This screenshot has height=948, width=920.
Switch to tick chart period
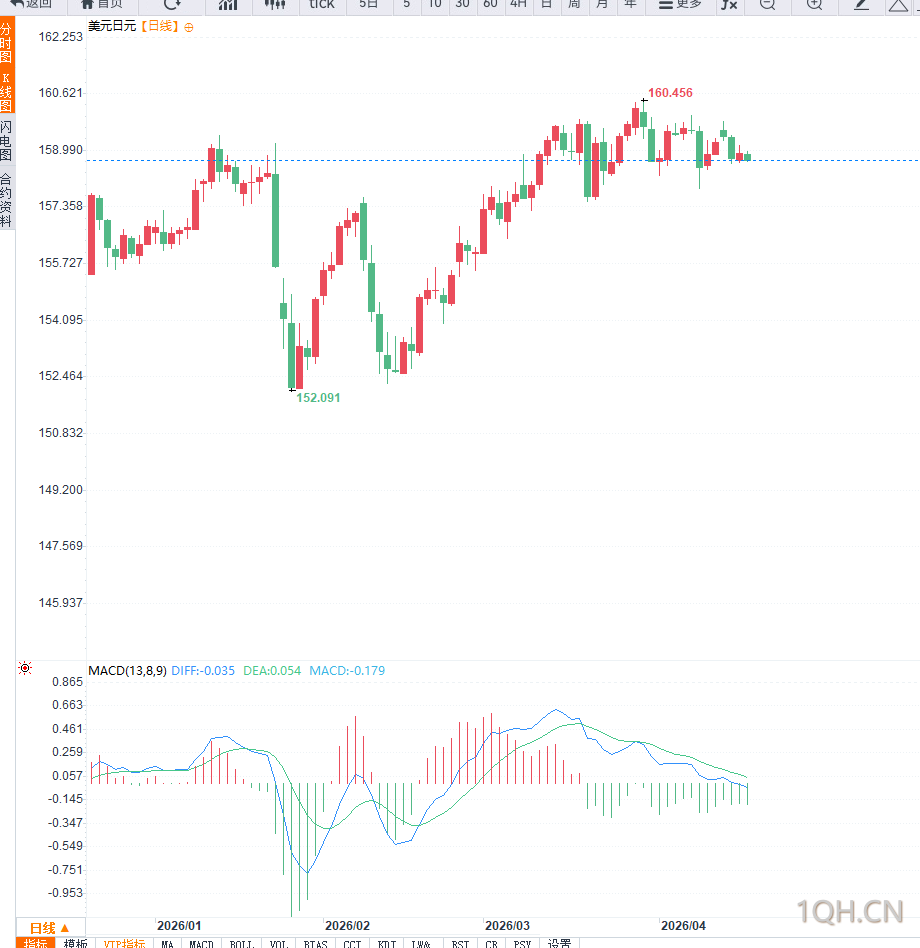[322, 4]
